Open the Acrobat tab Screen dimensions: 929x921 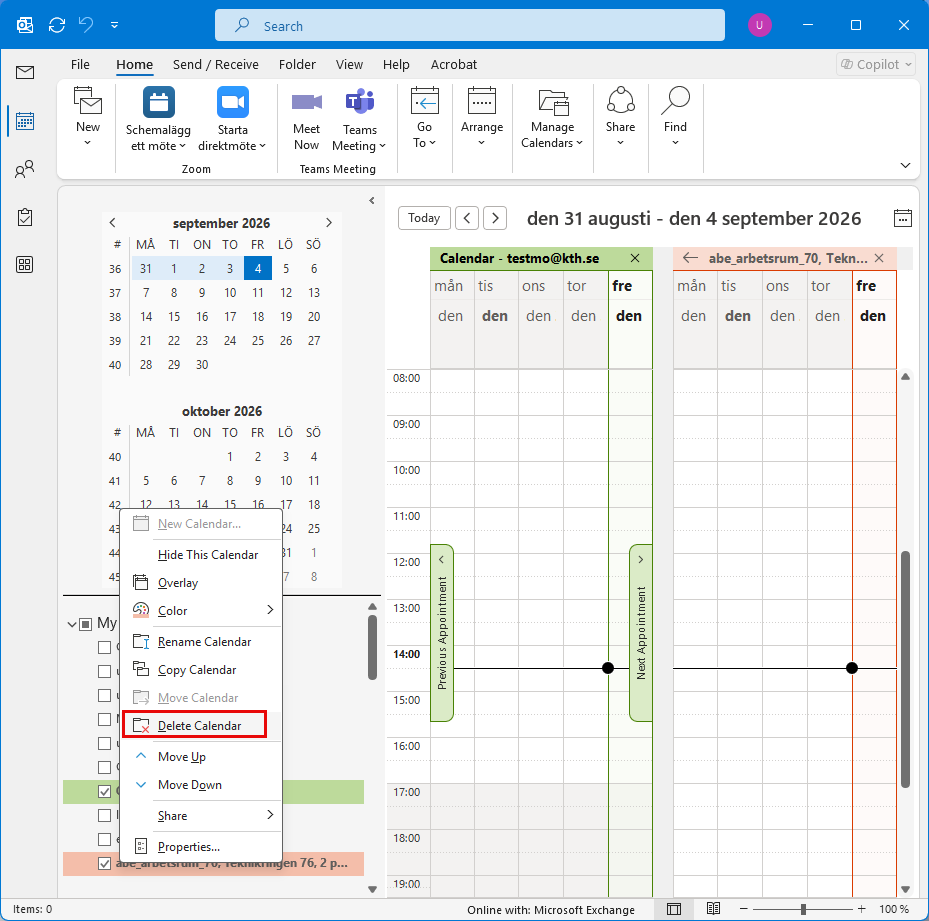[x=453, y=64]
